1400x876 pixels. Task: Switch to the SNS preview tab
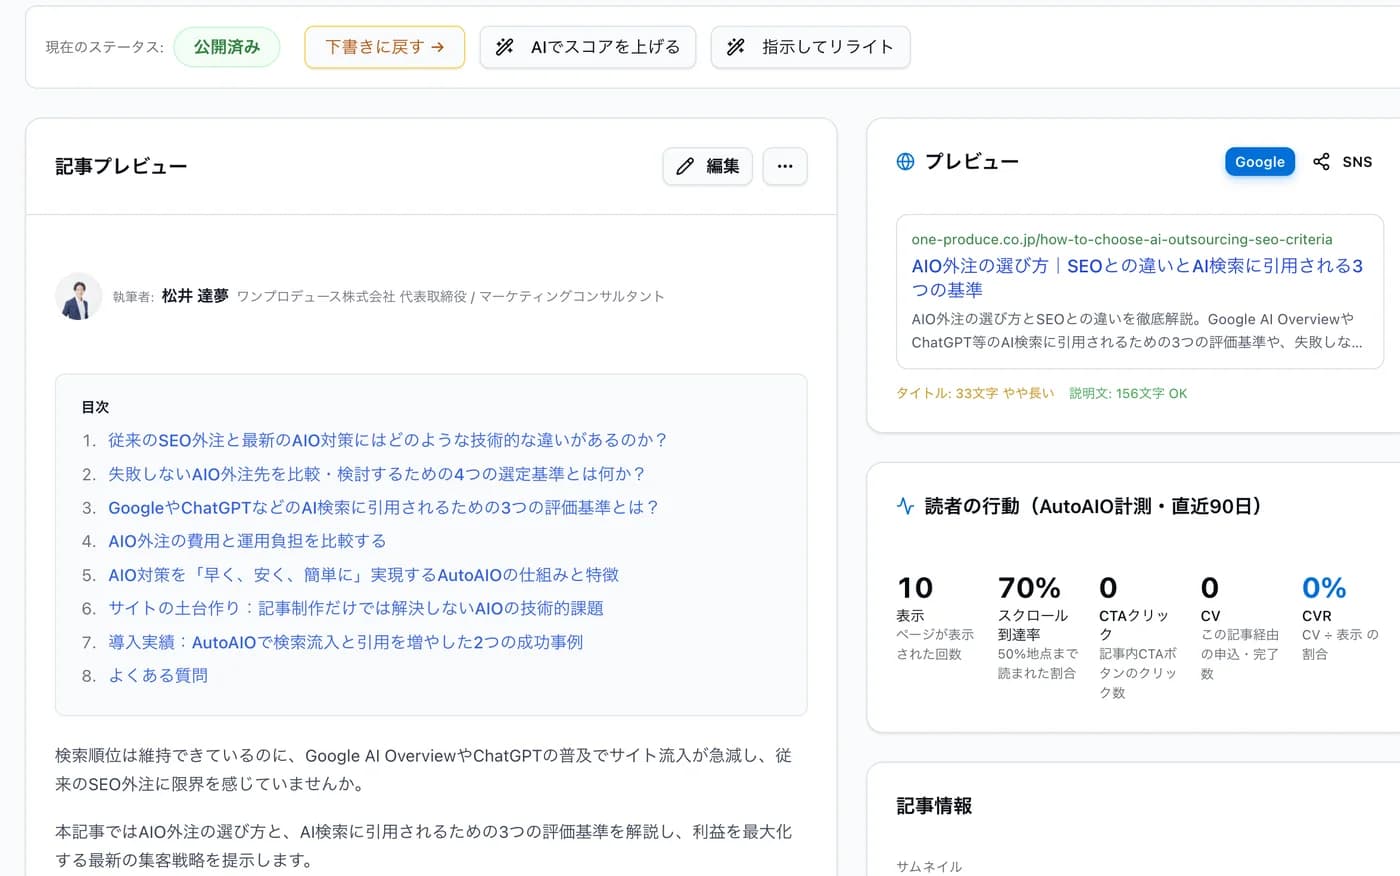[1343, 162]
